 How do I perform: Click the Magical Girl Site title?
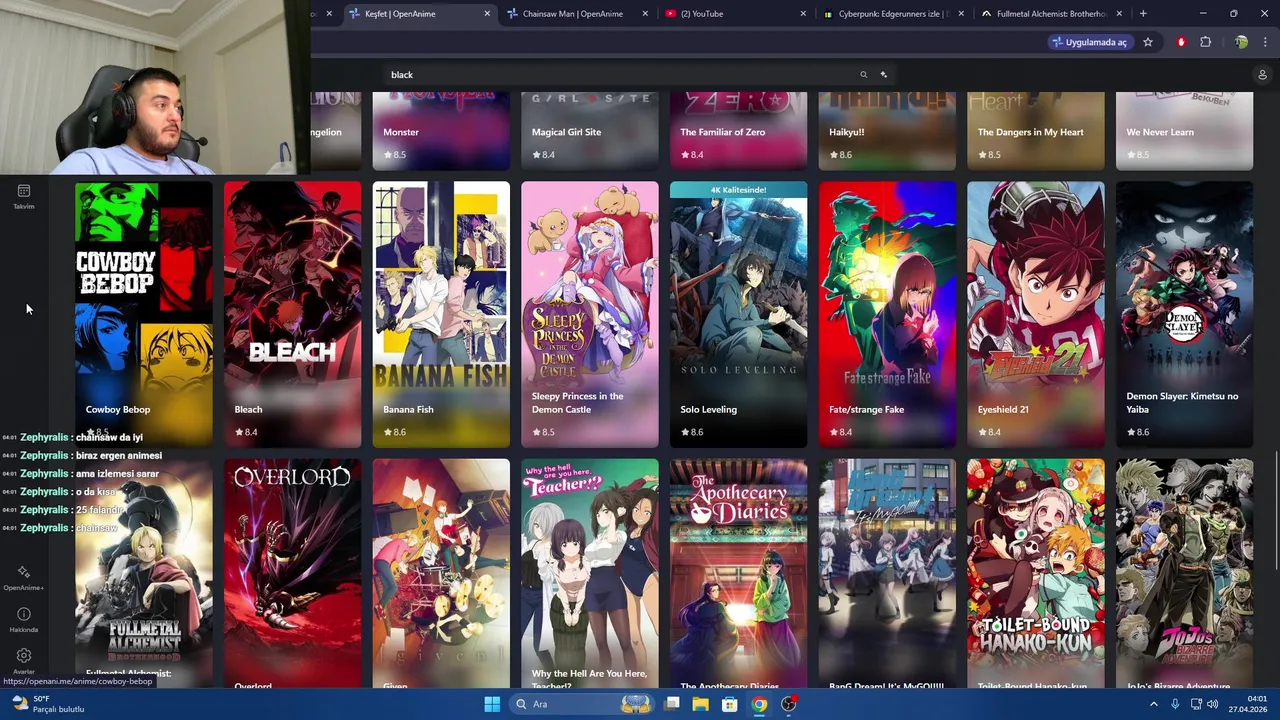pos(567,132)
